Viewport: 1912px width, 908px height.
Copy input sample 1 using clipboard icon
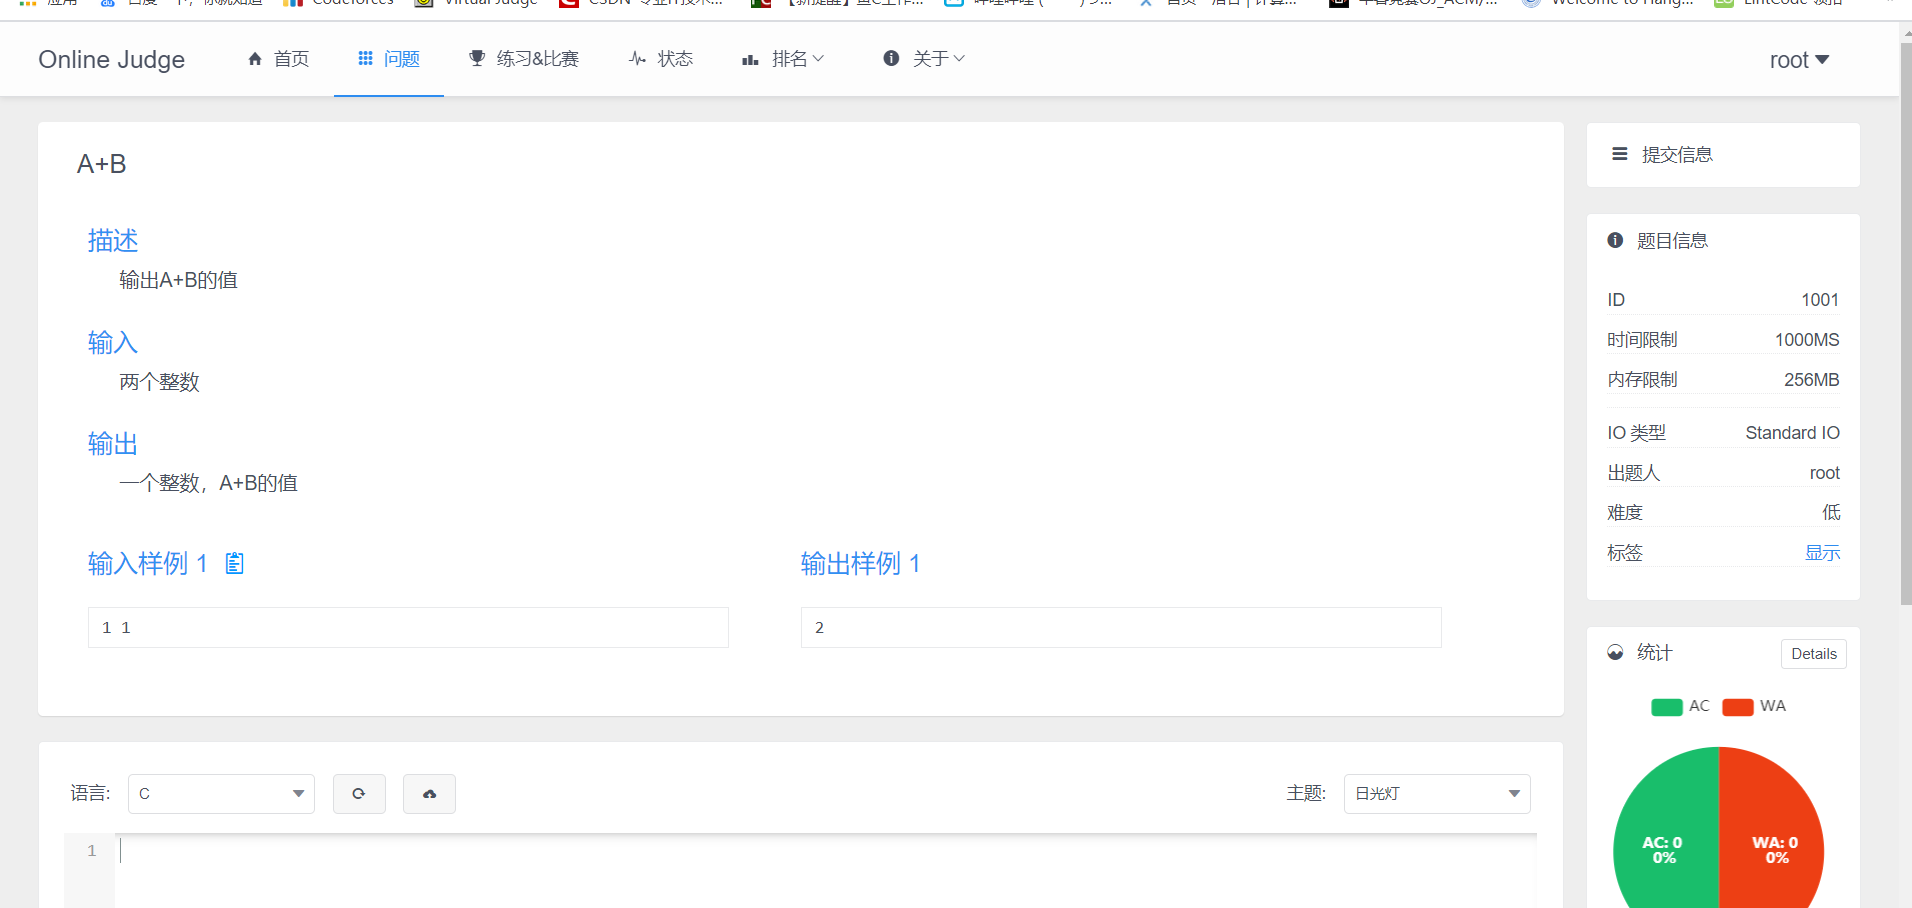(234, 563)
